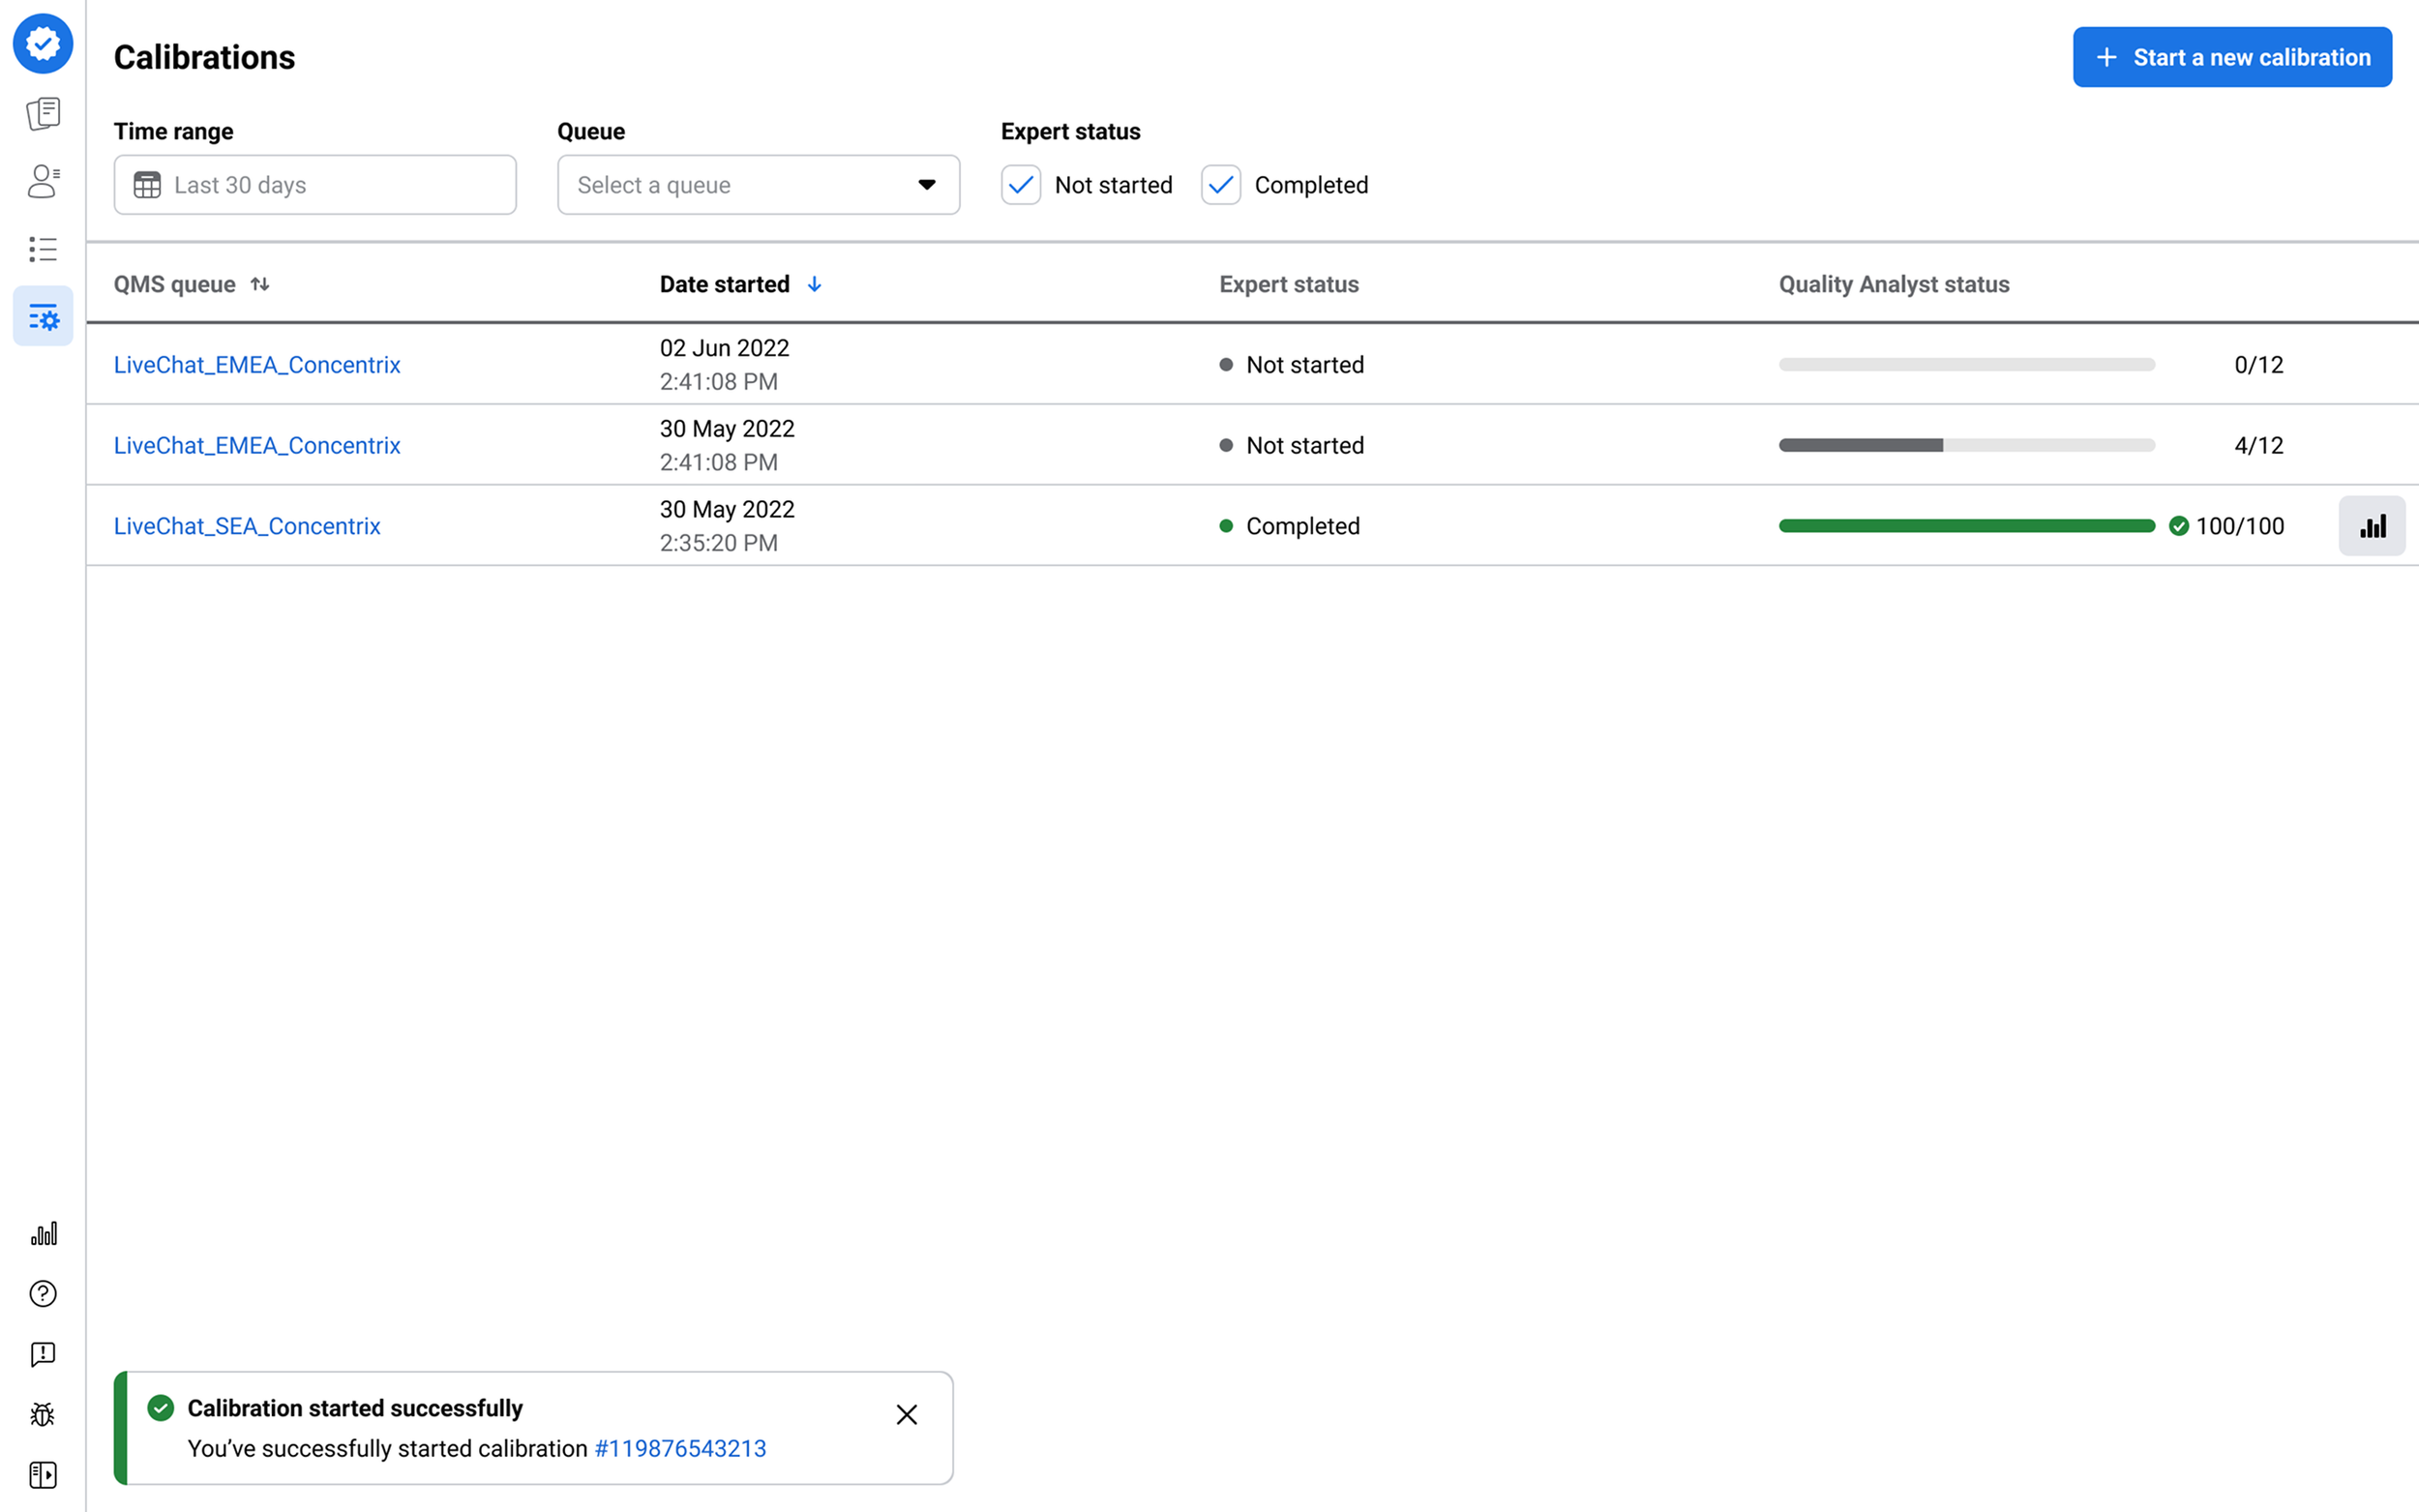Image resolution: width=2419 pixels, height=1512 pixels.
Task: Select the user profile icon in sidebar
Action: coord(43,181)
